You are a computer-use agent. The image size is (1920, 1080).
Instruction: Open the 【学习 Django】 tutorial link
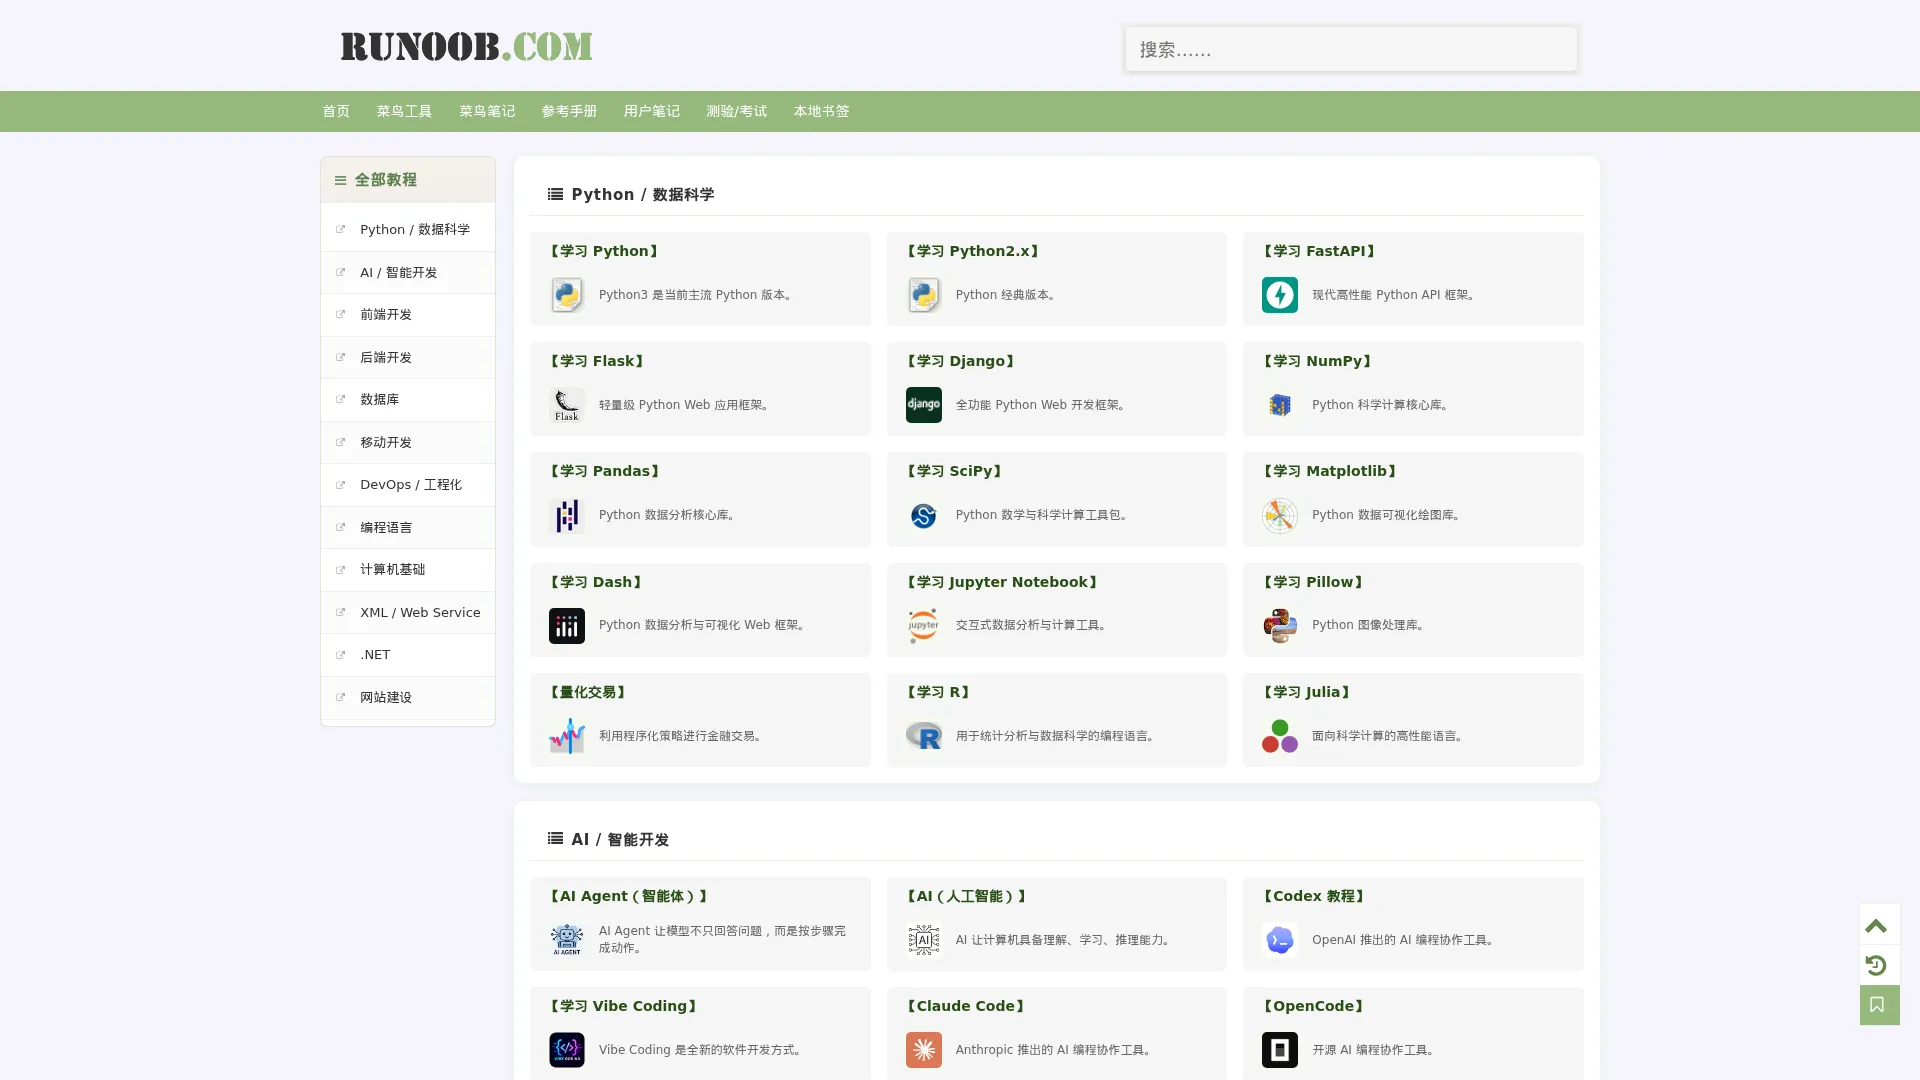click(961, 361)
